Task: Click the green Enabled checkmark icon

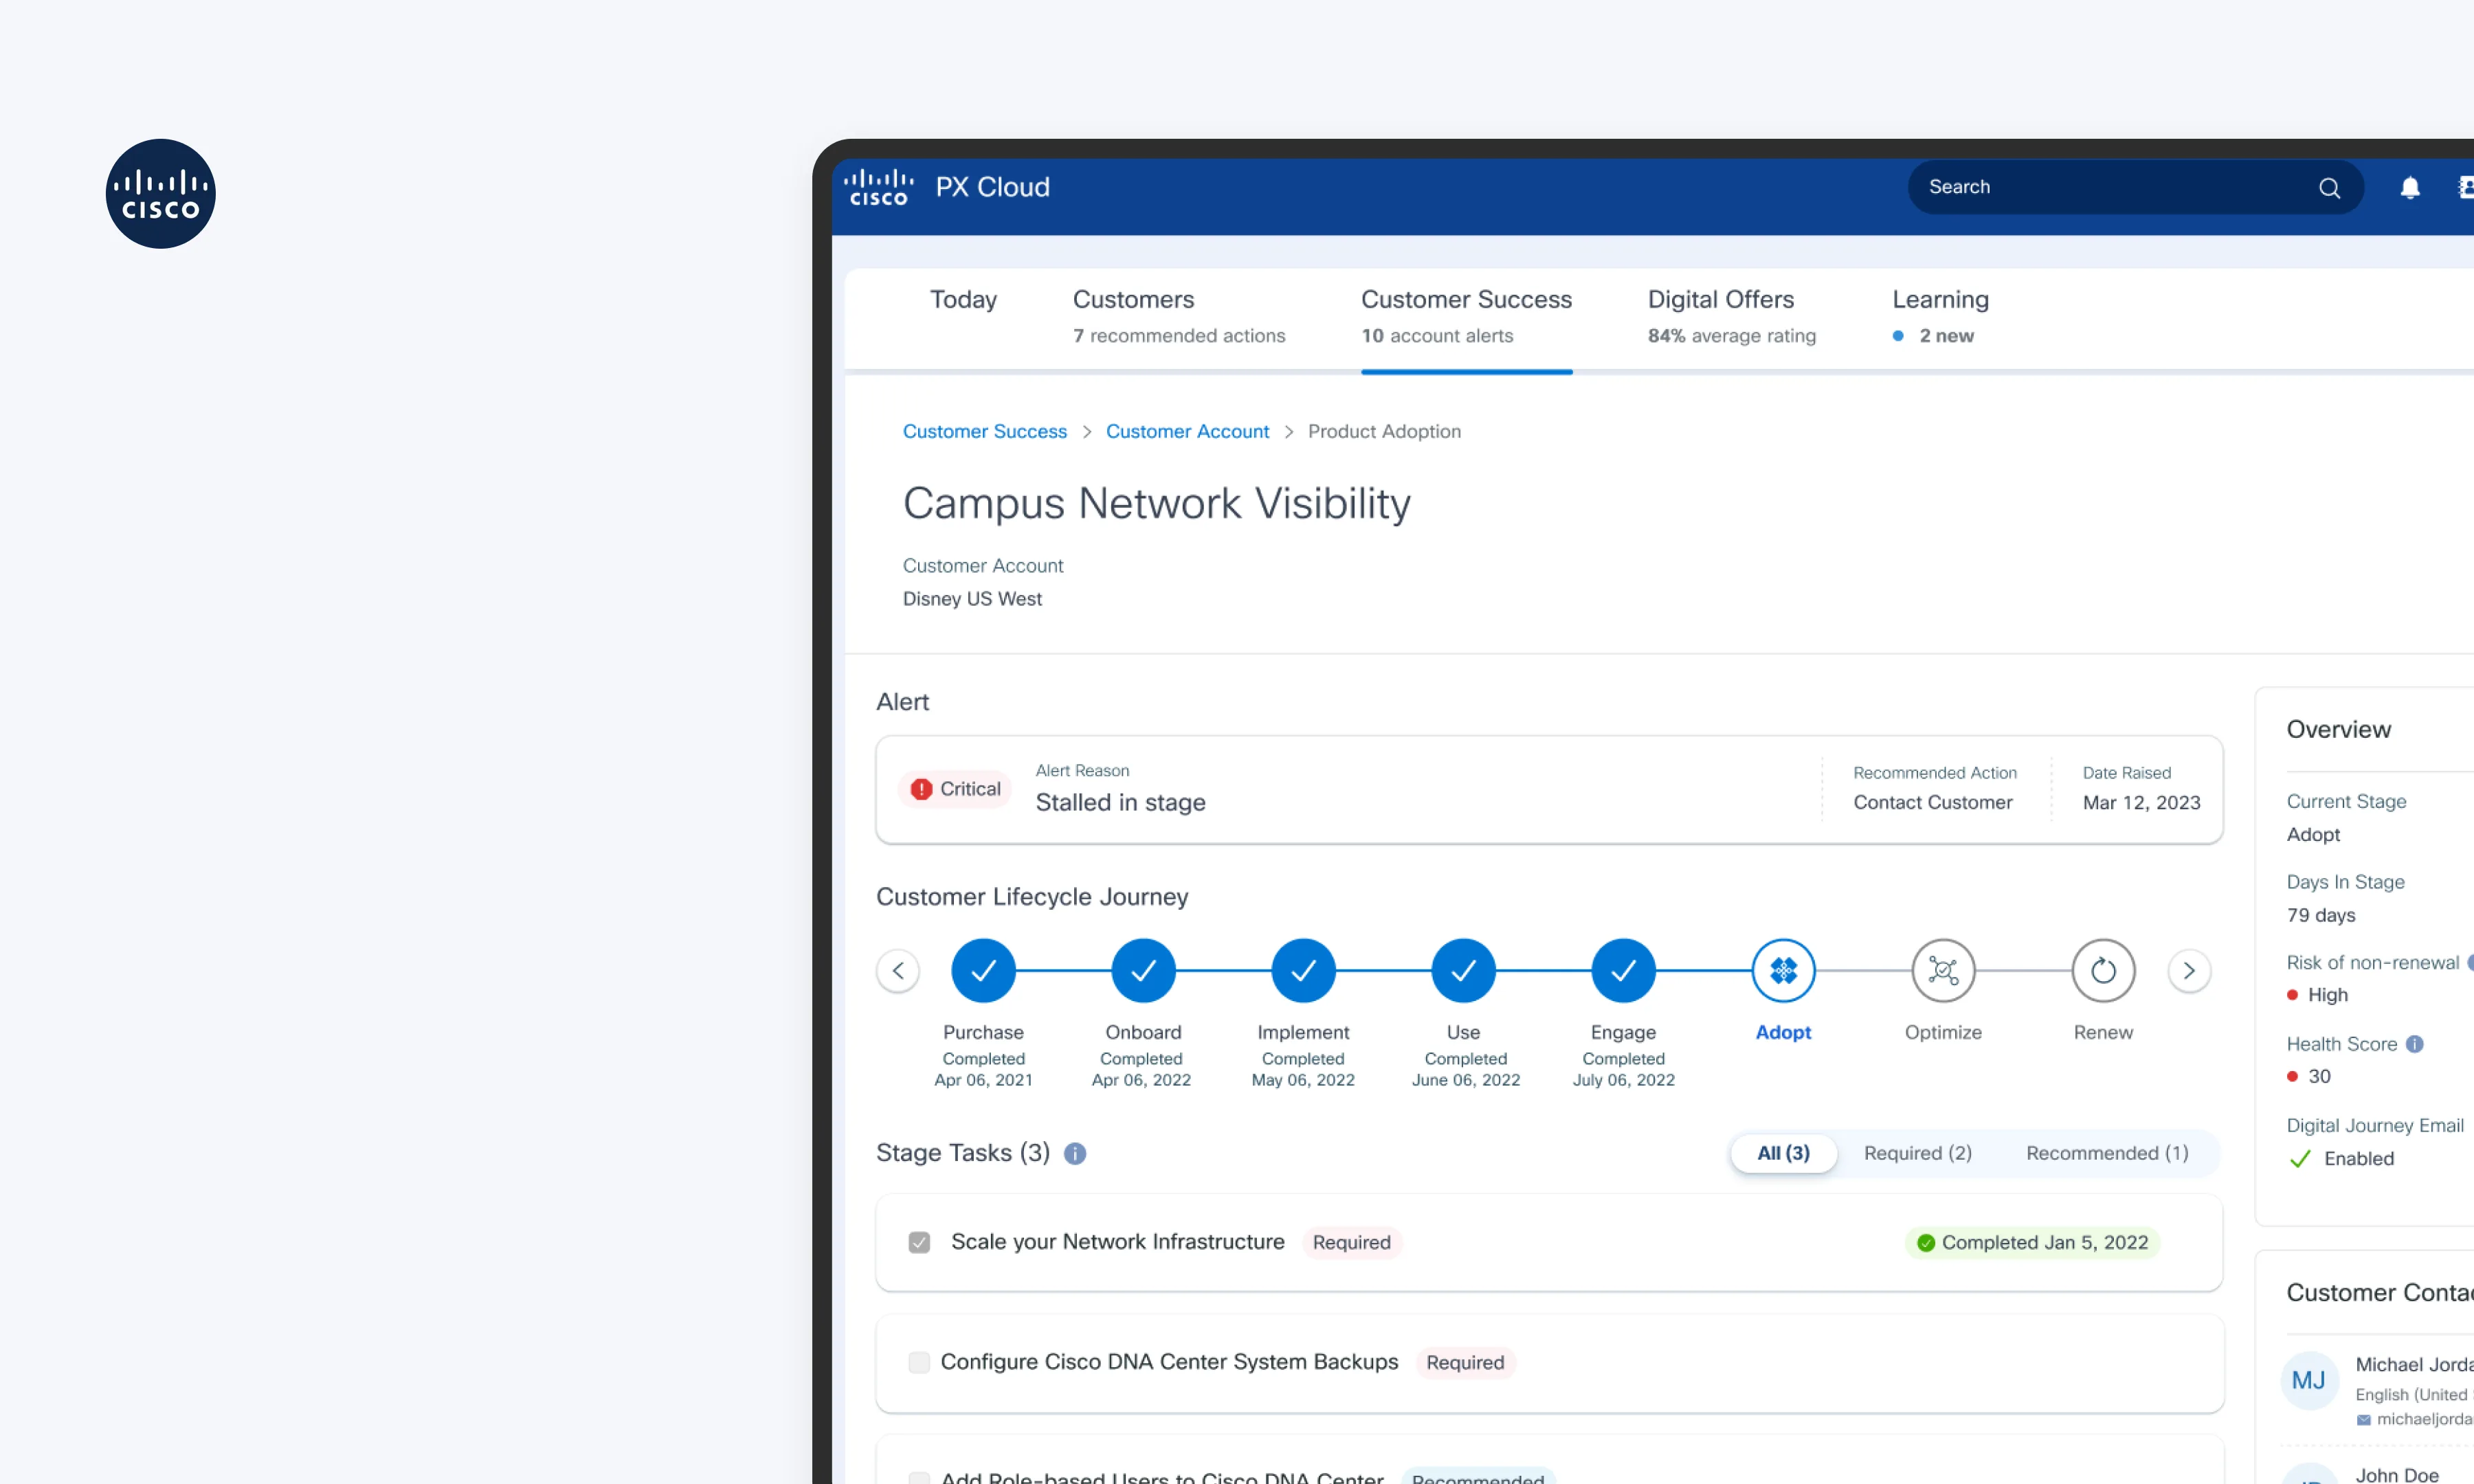Action: (2300, 1159)
